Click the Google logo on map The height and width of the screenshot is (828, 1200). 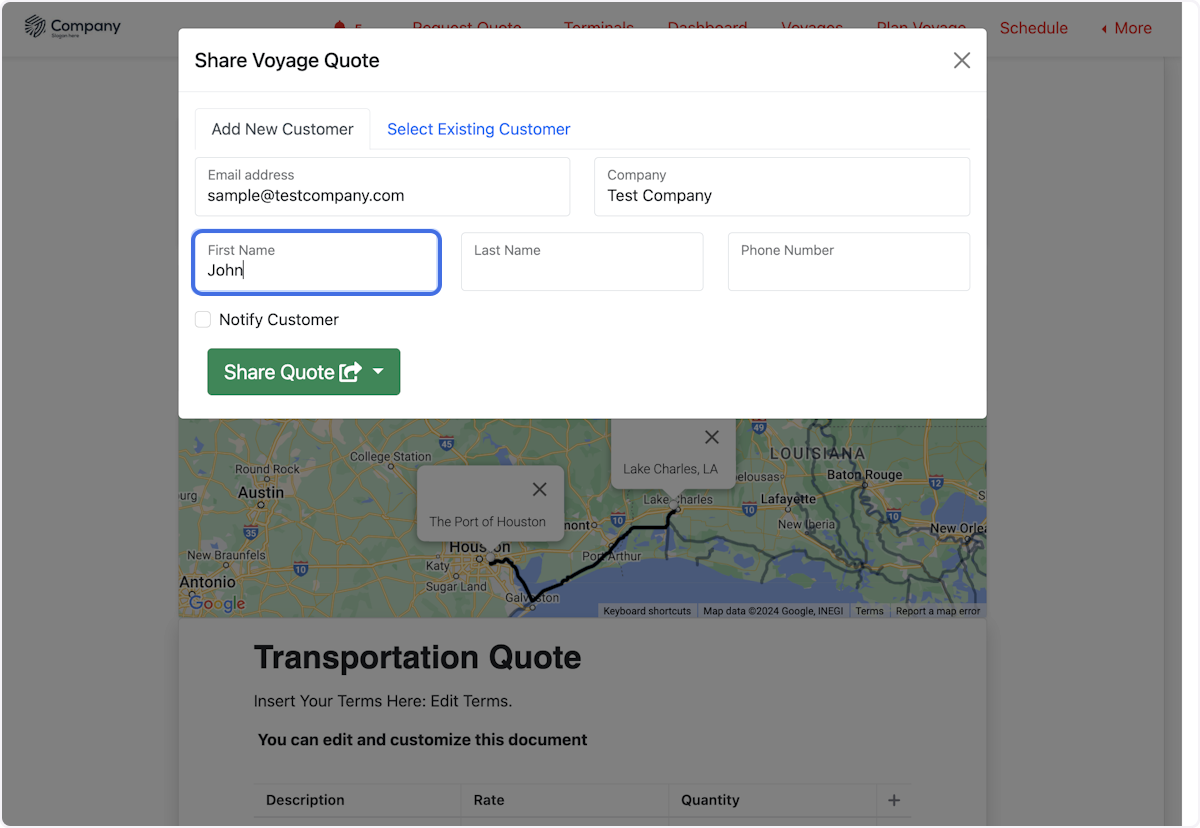(217, 603)
